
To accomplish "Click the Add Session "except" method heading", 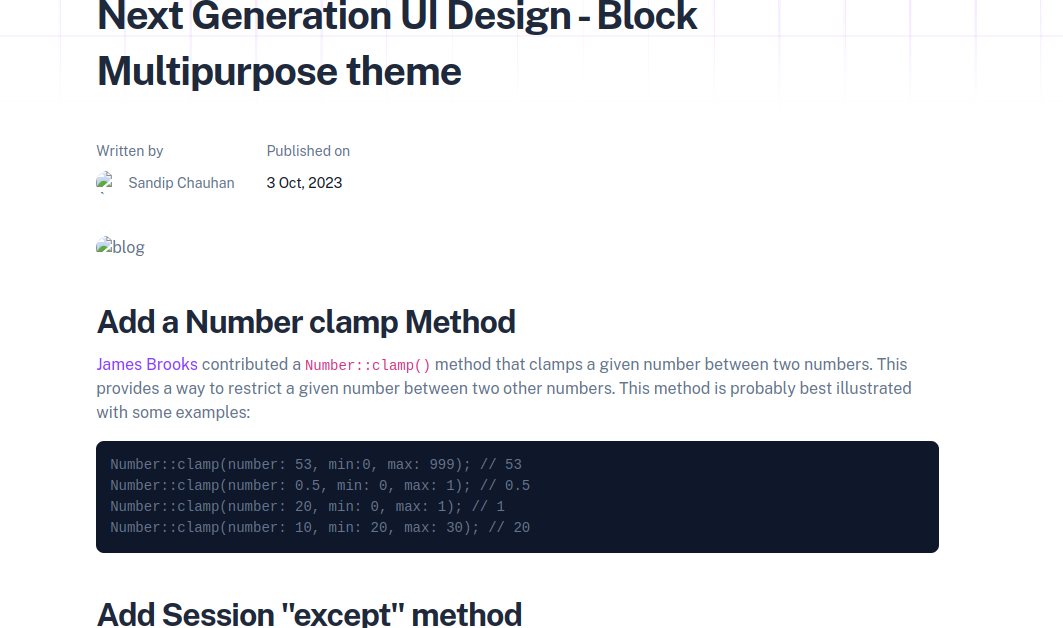I will 309,613.
